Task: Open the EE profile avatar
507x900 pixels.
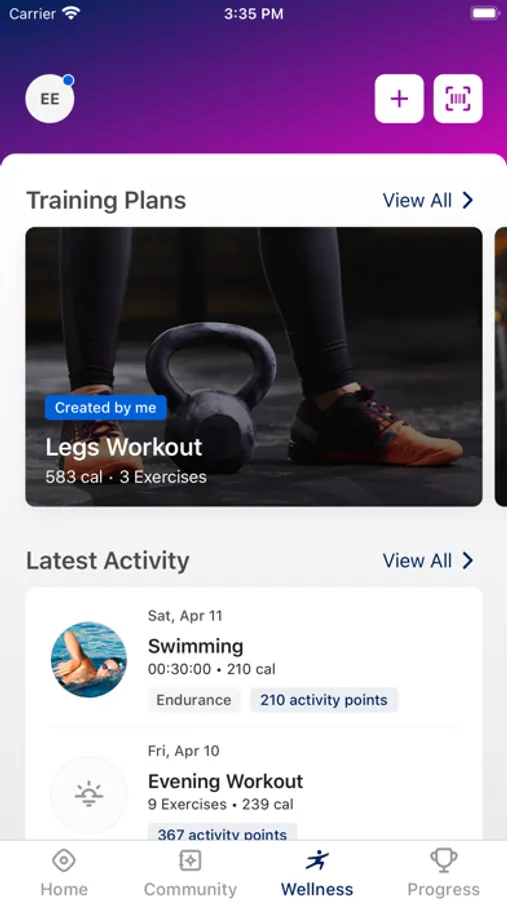Action: (50, 99)
